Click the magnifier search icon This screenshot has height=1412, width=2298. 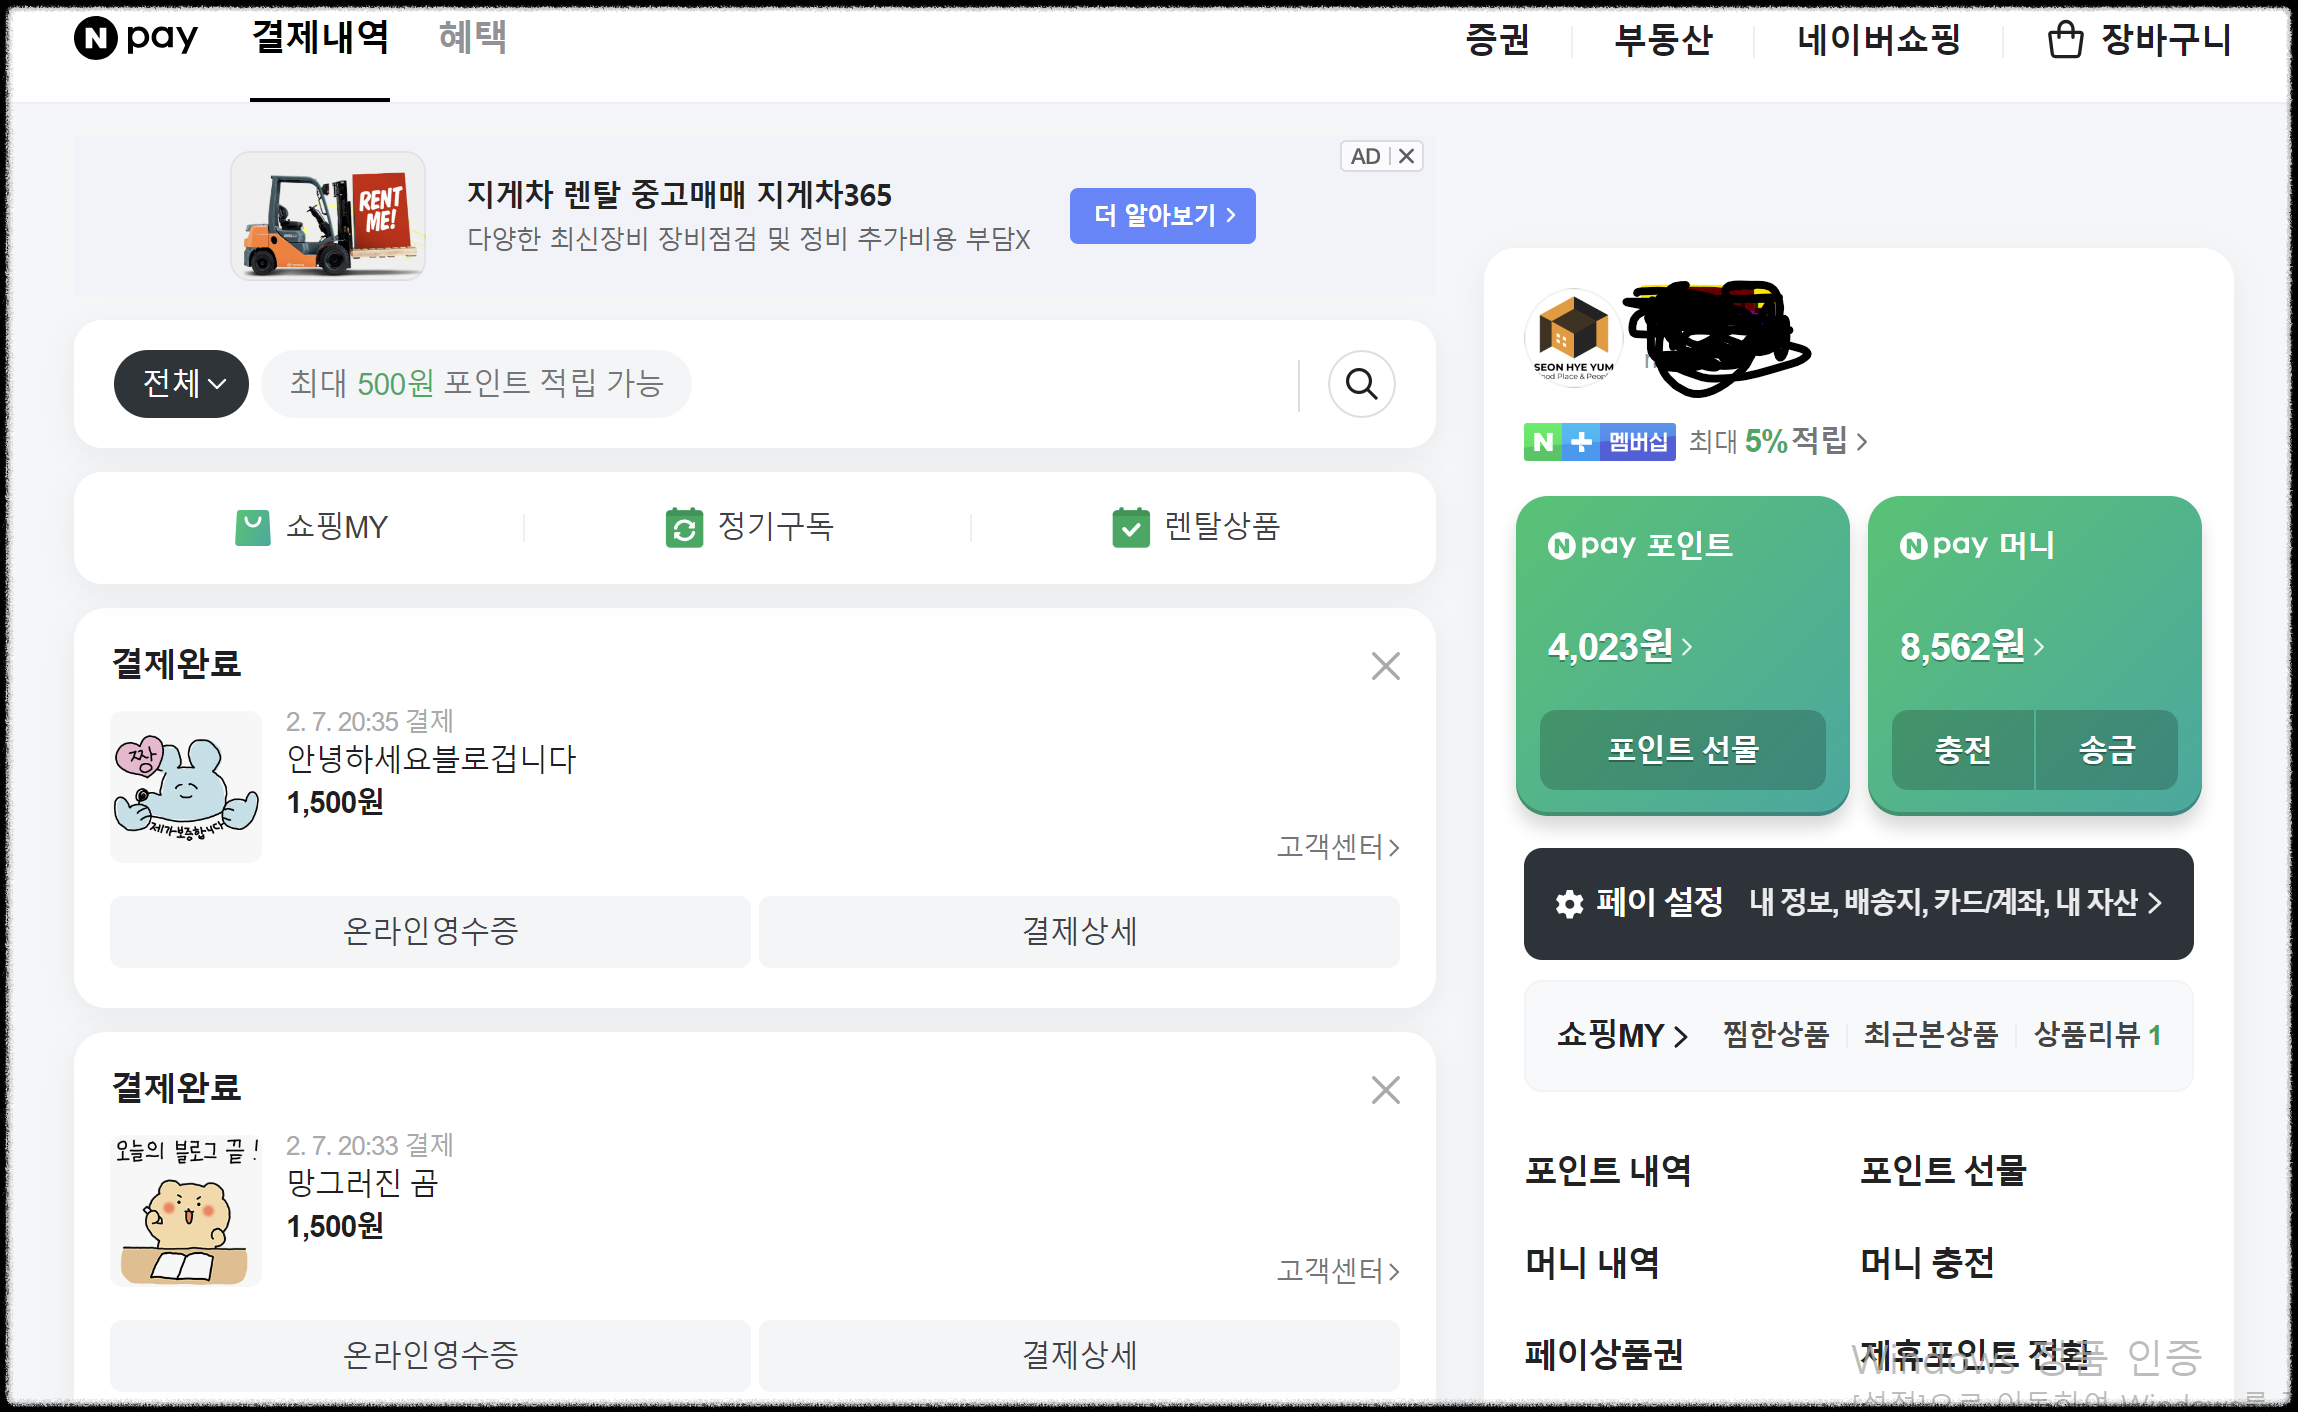click(x=1361, y=384)
